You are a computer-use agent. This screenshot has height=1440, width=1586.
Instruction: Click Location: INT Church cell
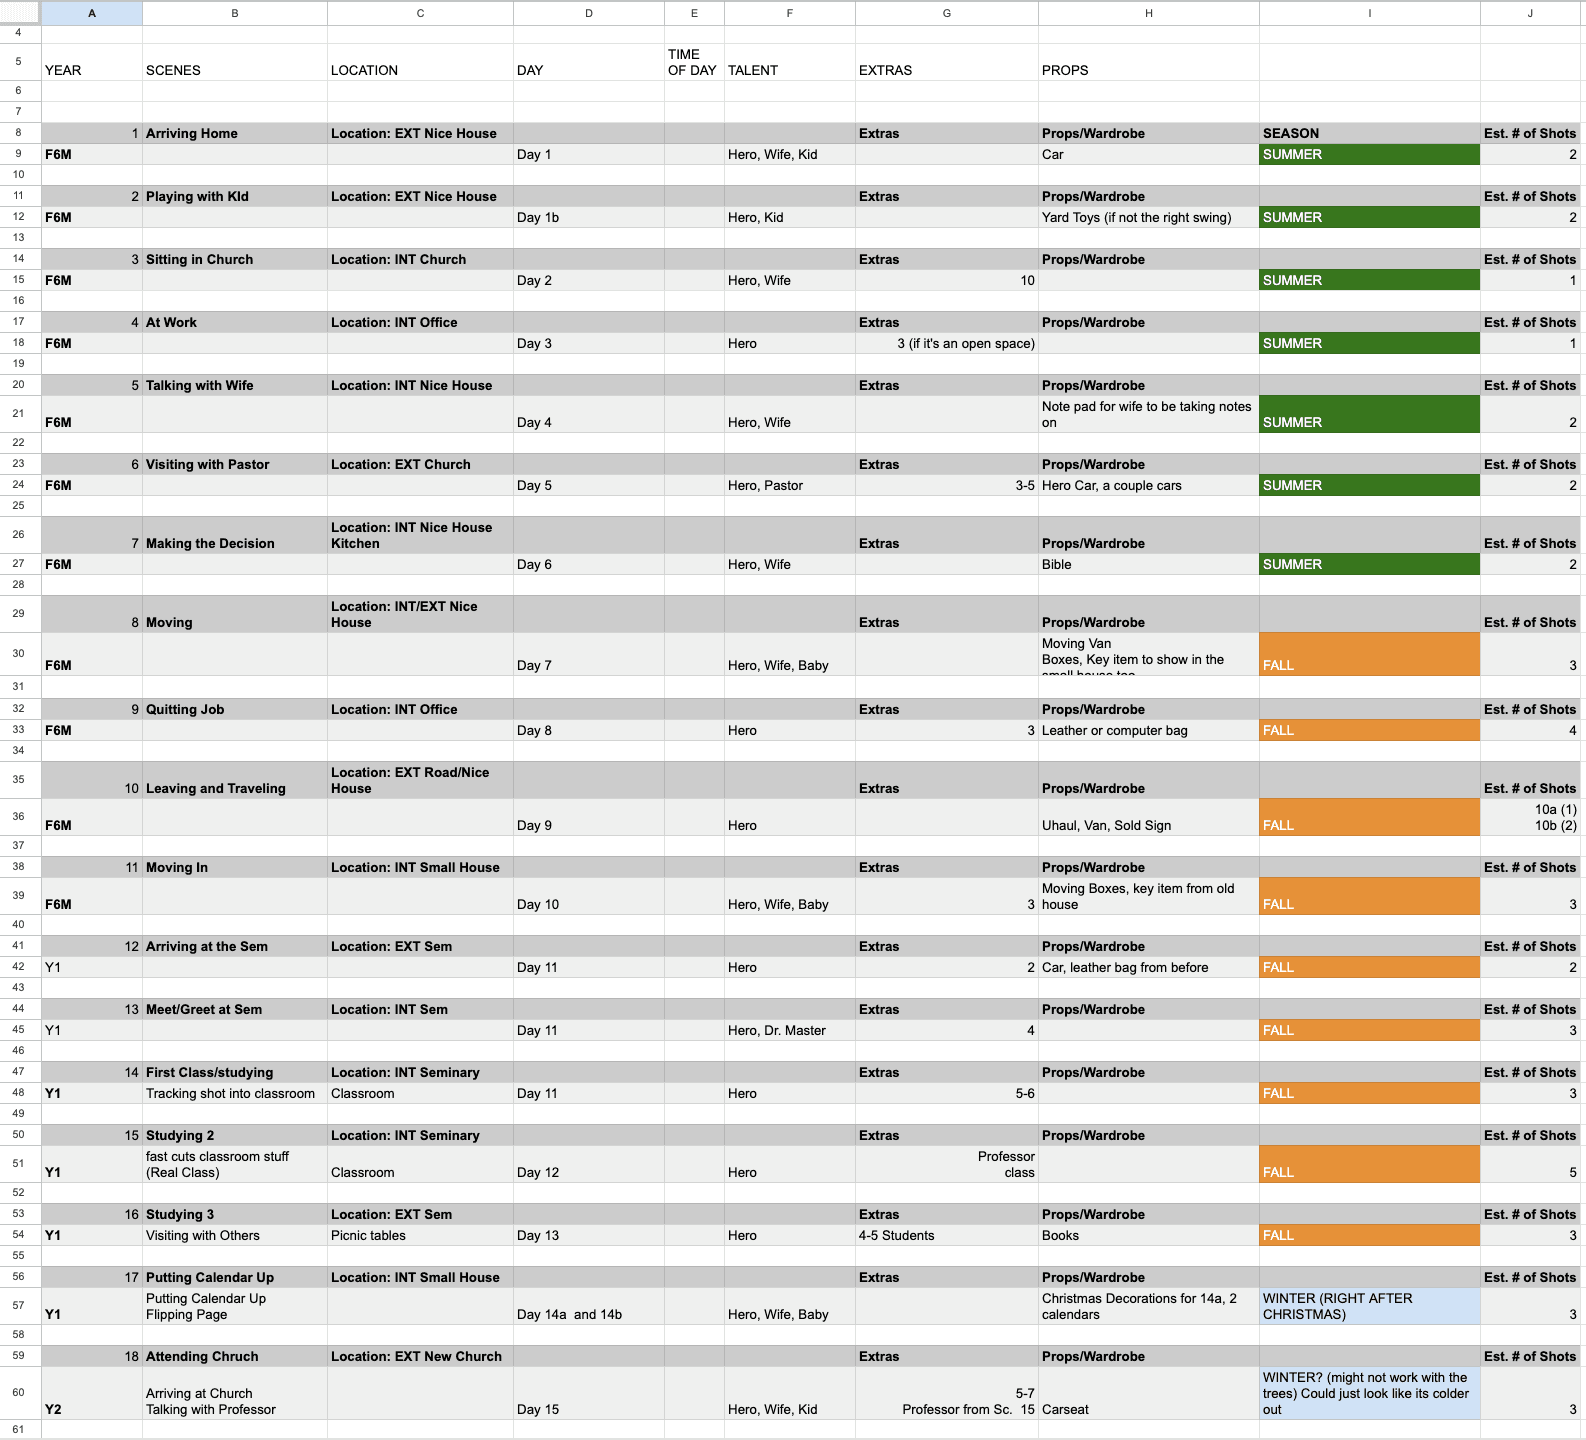pos(420,259)
